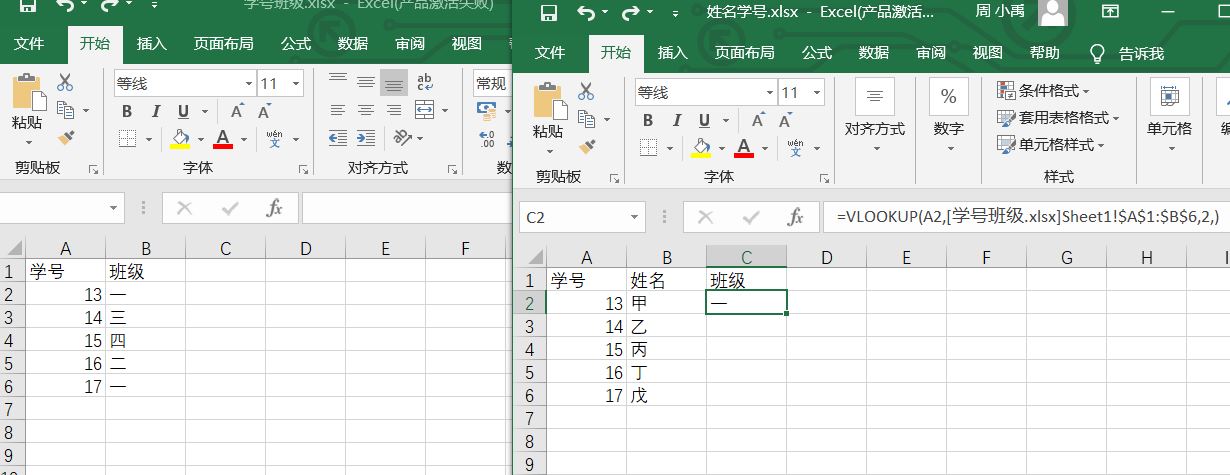Open the 页面布局 tab in 学号班级 window
The height and width of the screenshot is (475, 1230).
point(223,44)
